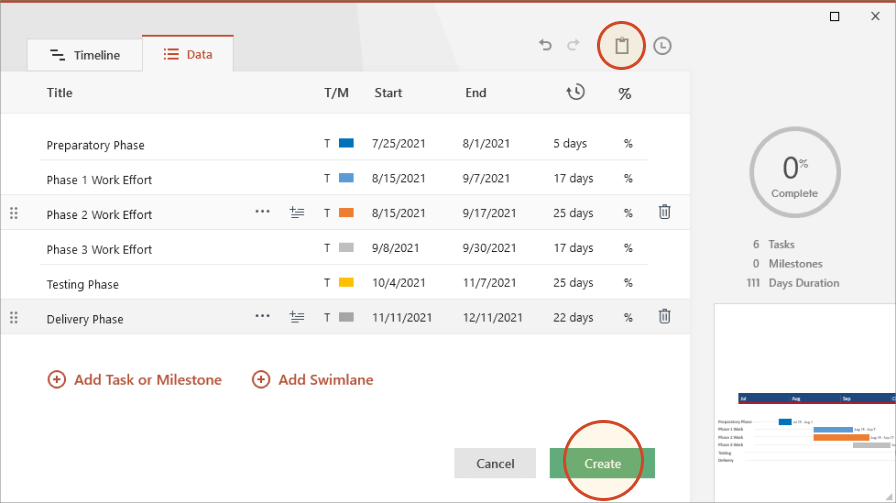The width and height of the screenshot is (896, 503).
Task: Select the Data tab
Action: (188, 54)
